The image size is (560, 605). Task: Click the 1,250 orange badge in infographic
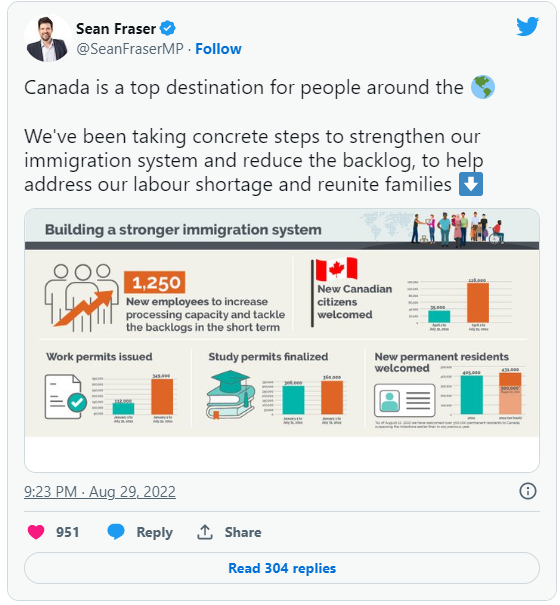155,282
